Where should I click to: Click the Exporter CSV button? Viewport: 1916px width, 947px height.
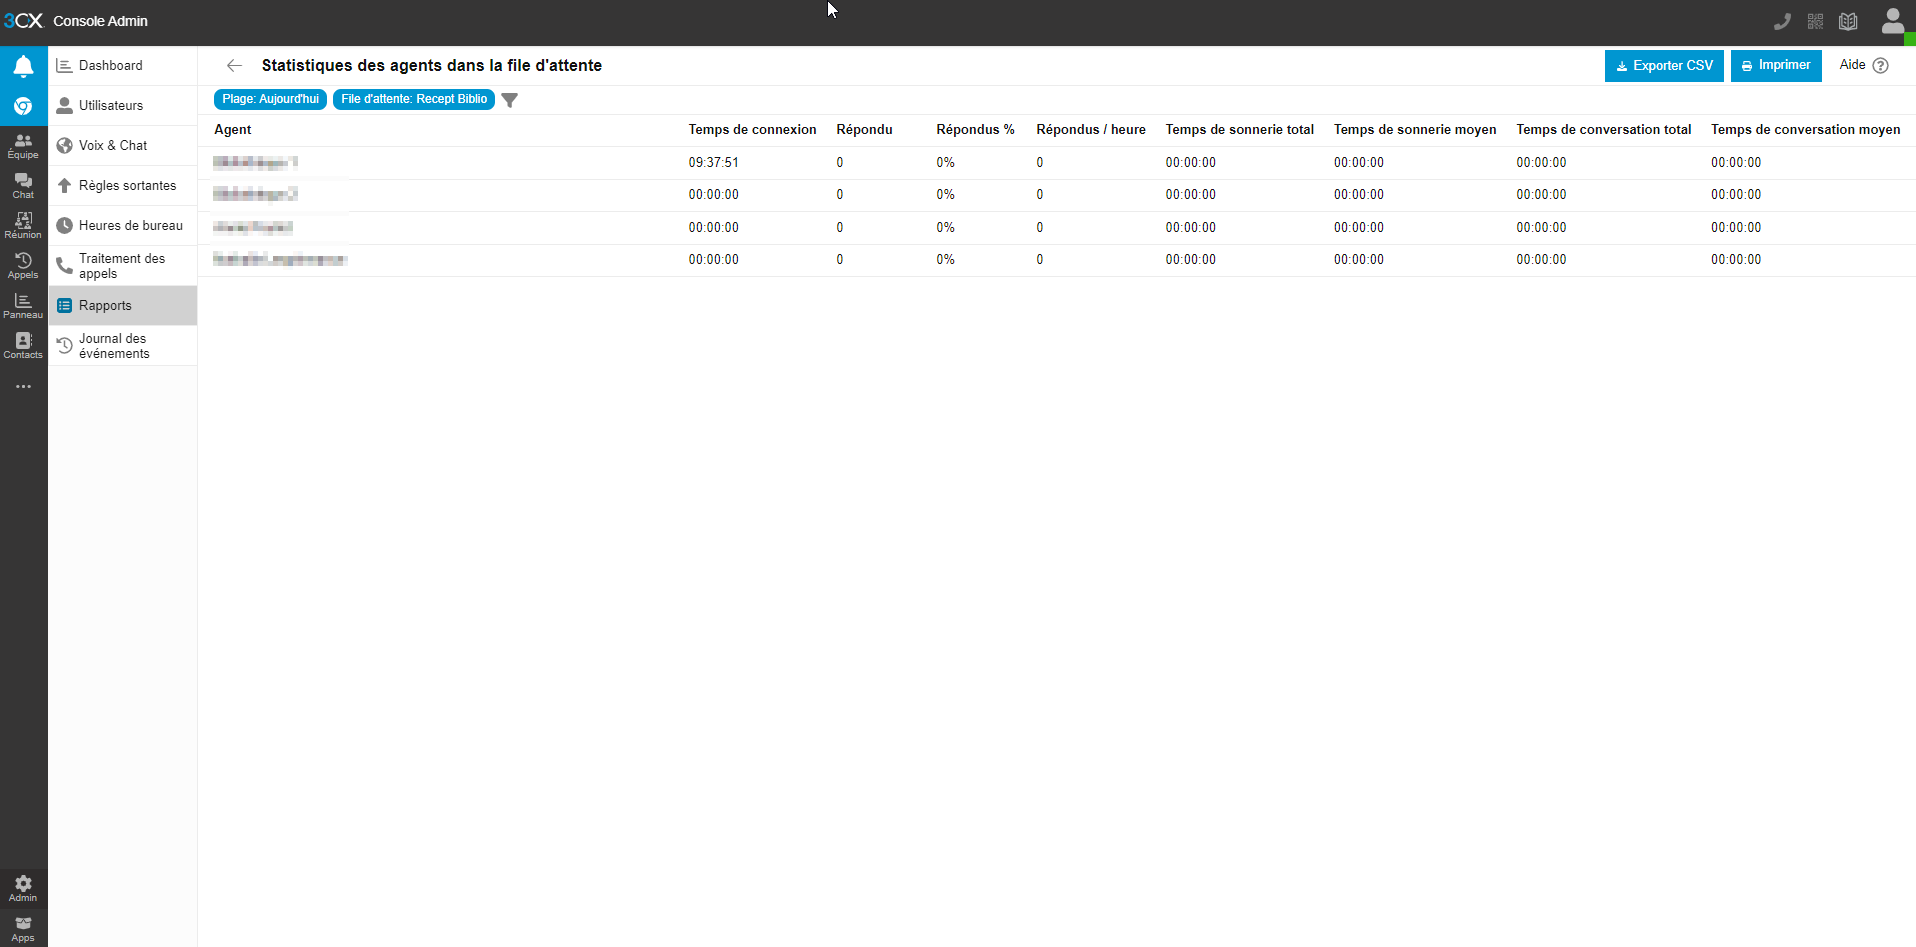click(x=1664, y=66)
